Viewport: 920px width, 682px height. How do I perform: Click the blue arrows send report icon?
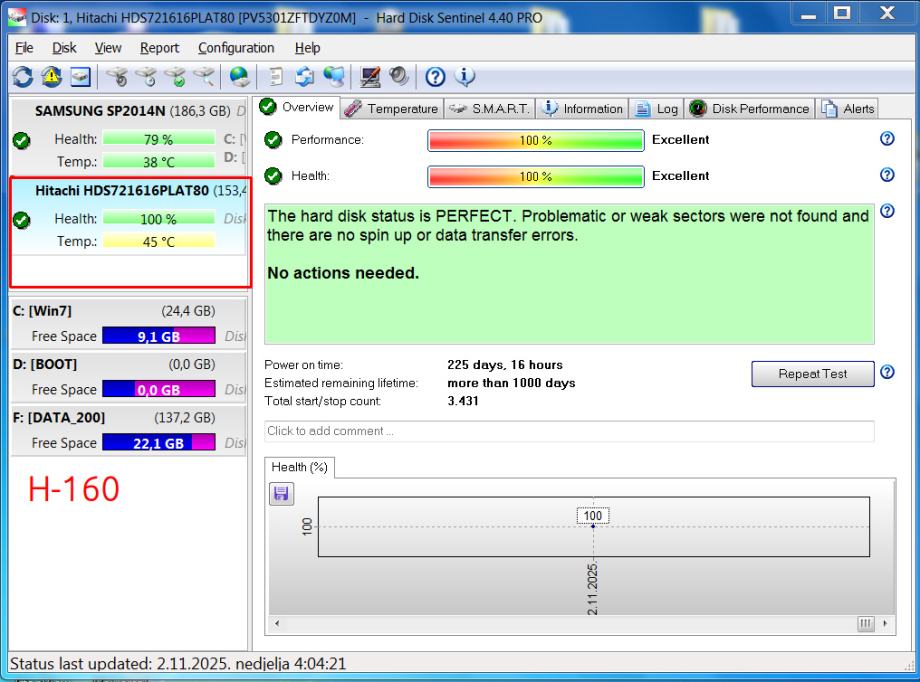pos(305,76)
